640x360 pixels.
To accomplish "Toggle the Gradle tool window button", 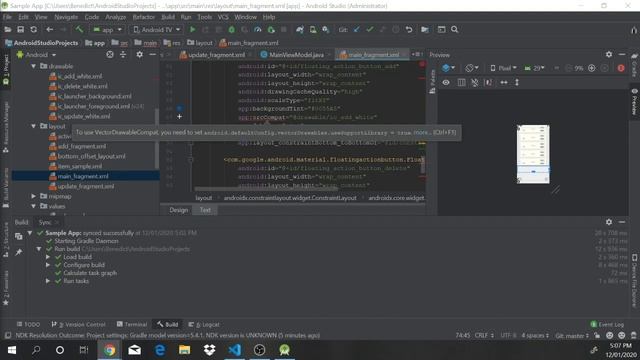I will 634,66.
